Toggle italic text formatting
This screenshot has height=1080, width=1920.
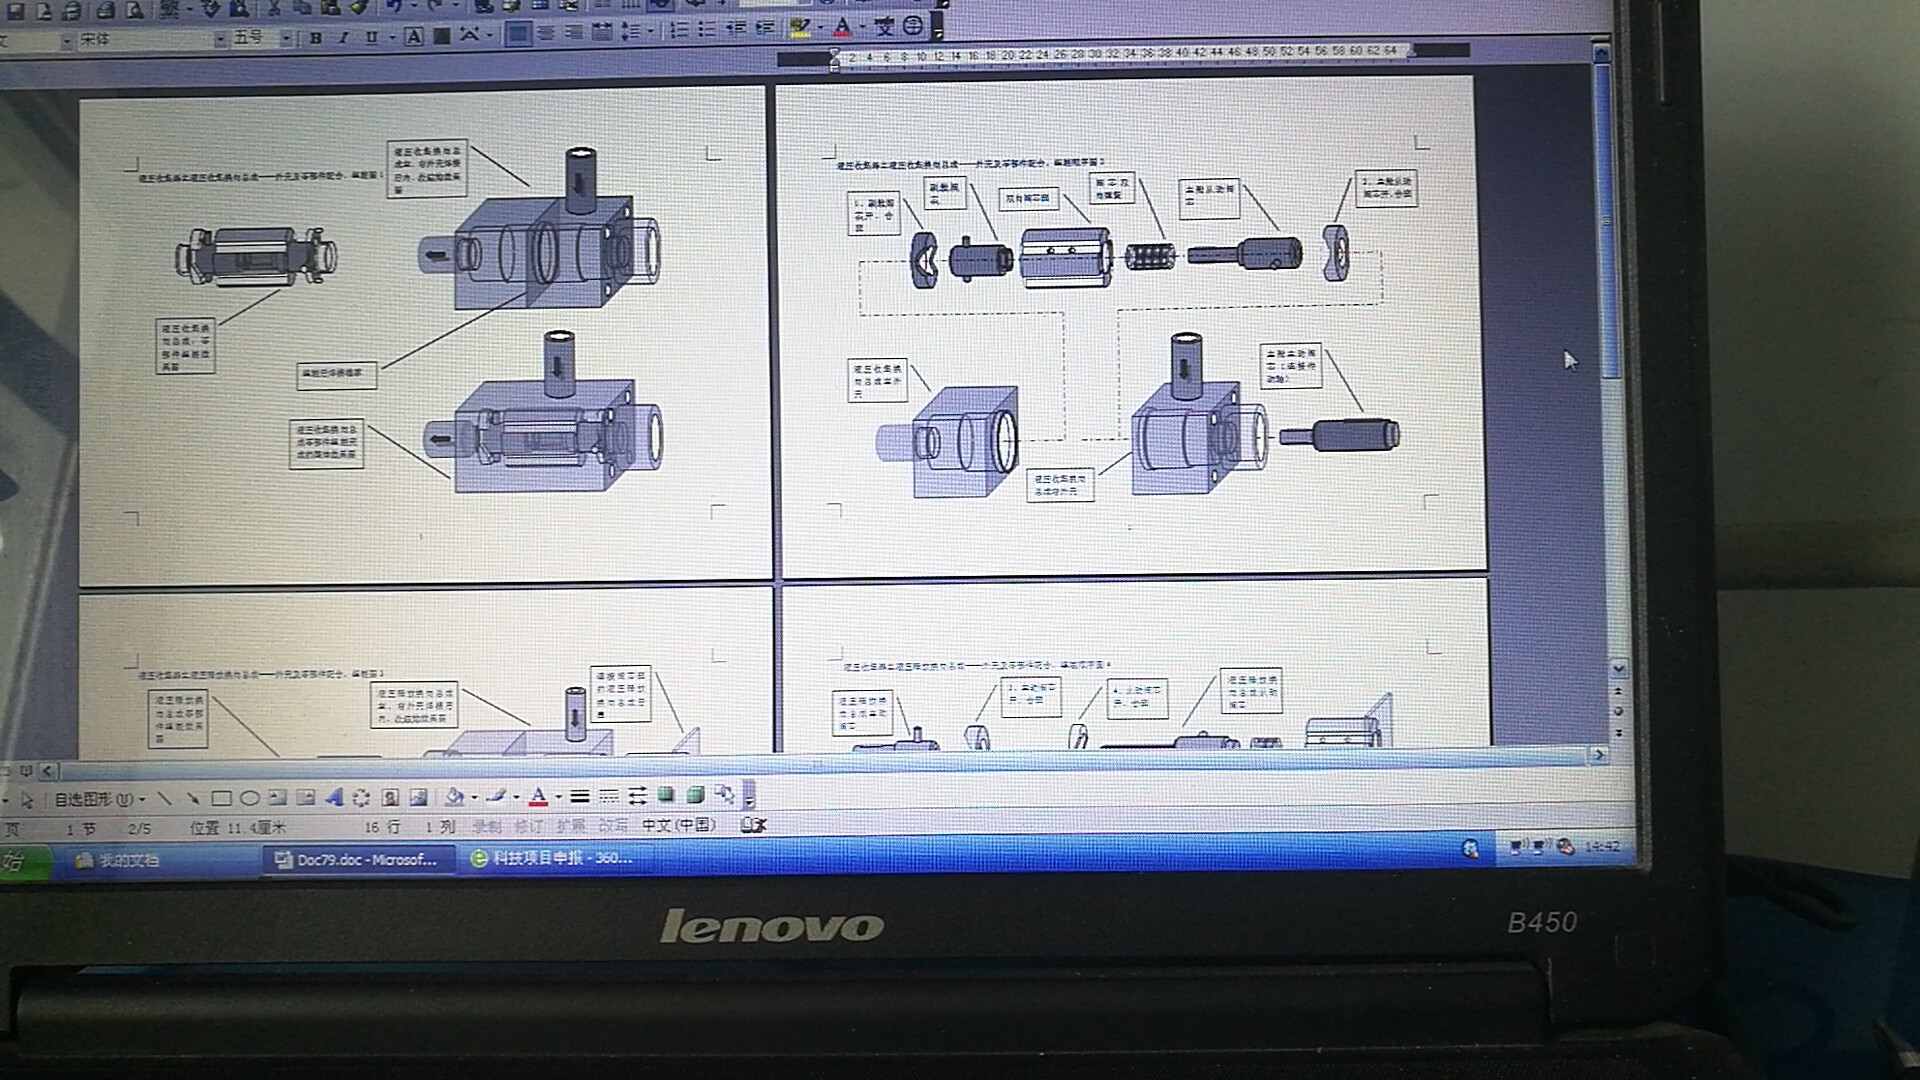pyautogui.click(x=343, y=38)
